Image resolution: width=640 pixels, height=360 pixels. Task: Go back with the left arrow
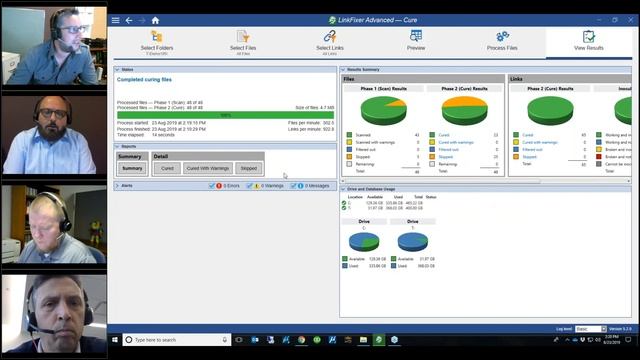coord(129,20)
